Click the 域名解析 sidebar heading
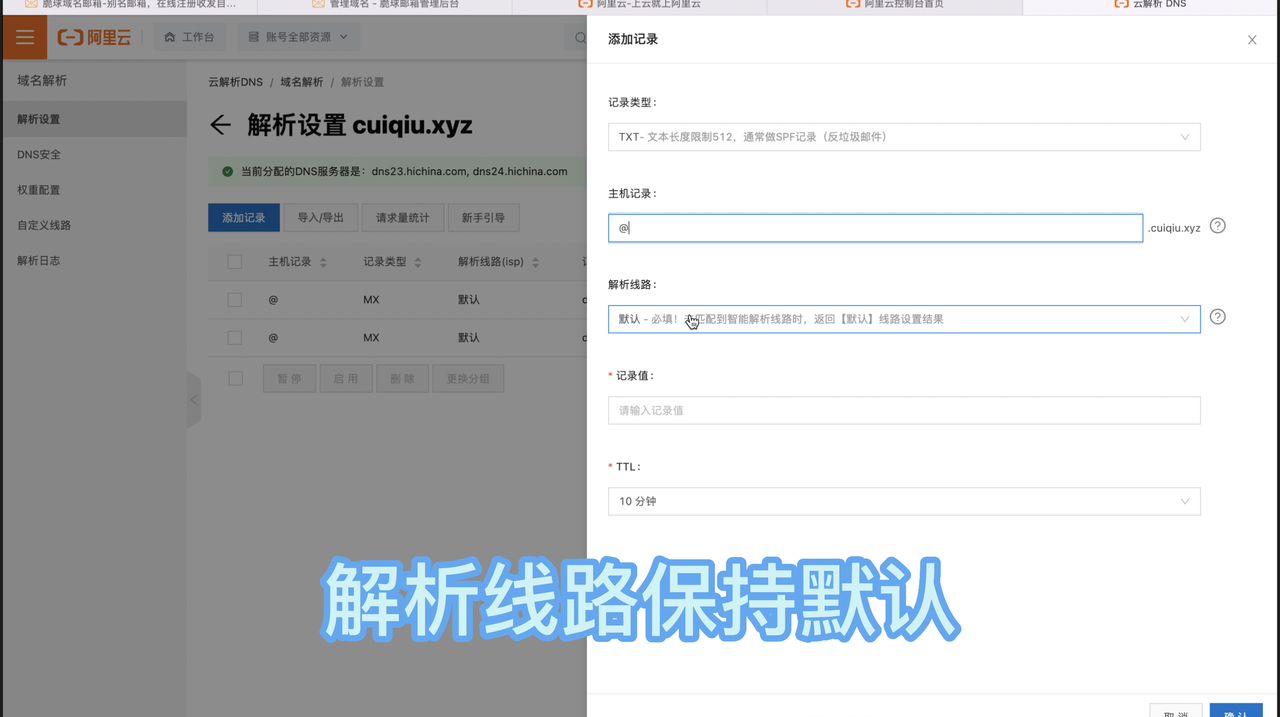Image resolution: width=1280 pixels, height=717 pixels. click(42, 81)
